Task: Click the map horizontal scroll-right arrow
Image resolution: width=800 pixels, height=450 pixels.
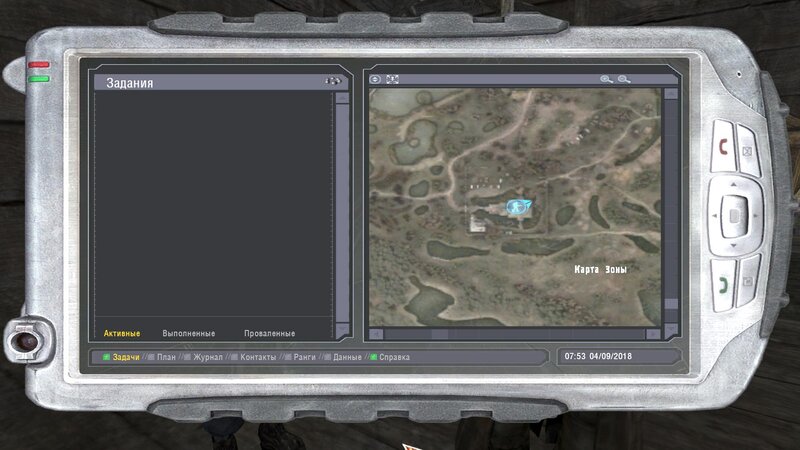Action: 653,334
